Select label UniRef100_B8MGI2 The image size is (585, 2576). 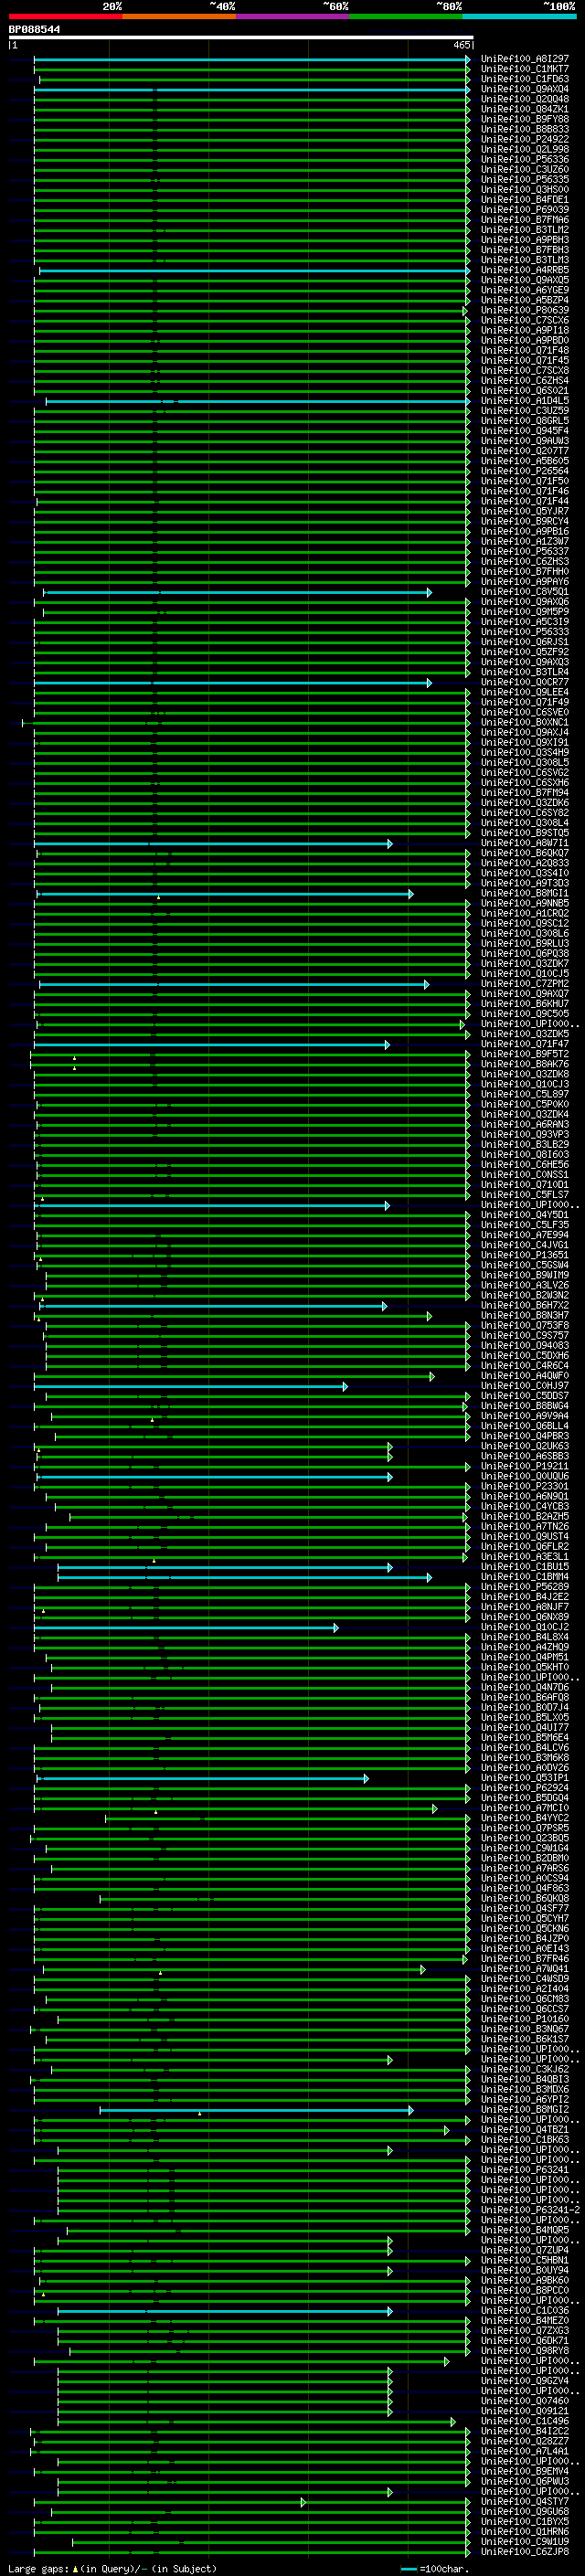[524, 2110]
